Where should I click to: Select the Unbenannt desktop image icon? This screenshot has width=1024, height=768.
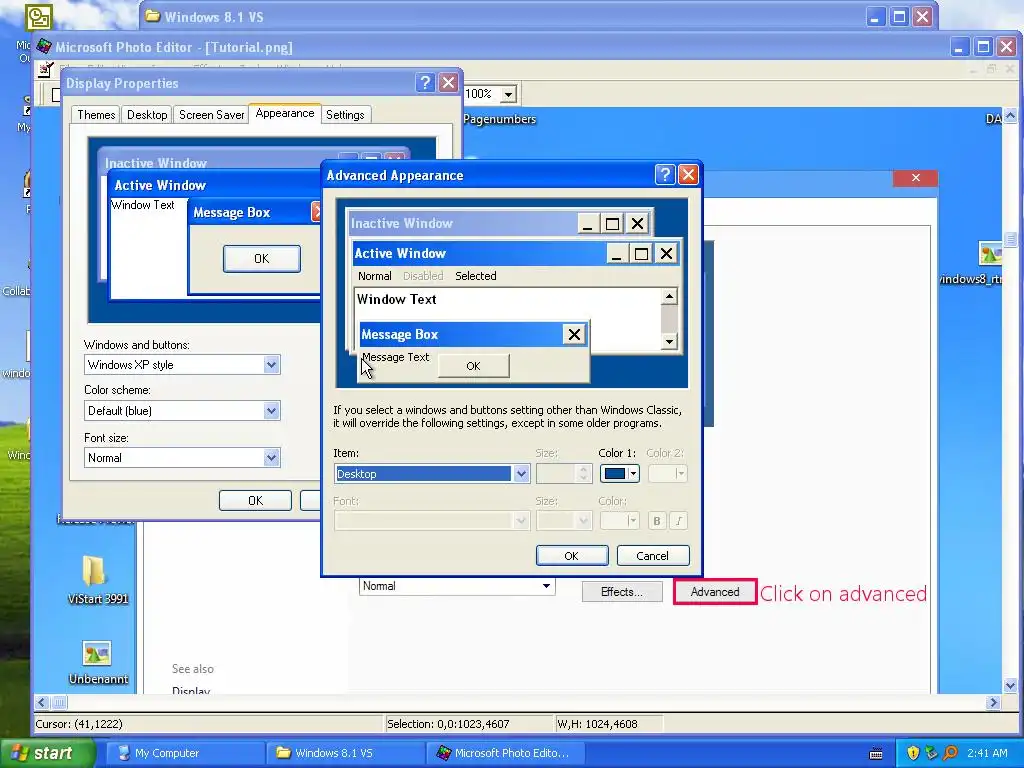click(x=97, y=662)
